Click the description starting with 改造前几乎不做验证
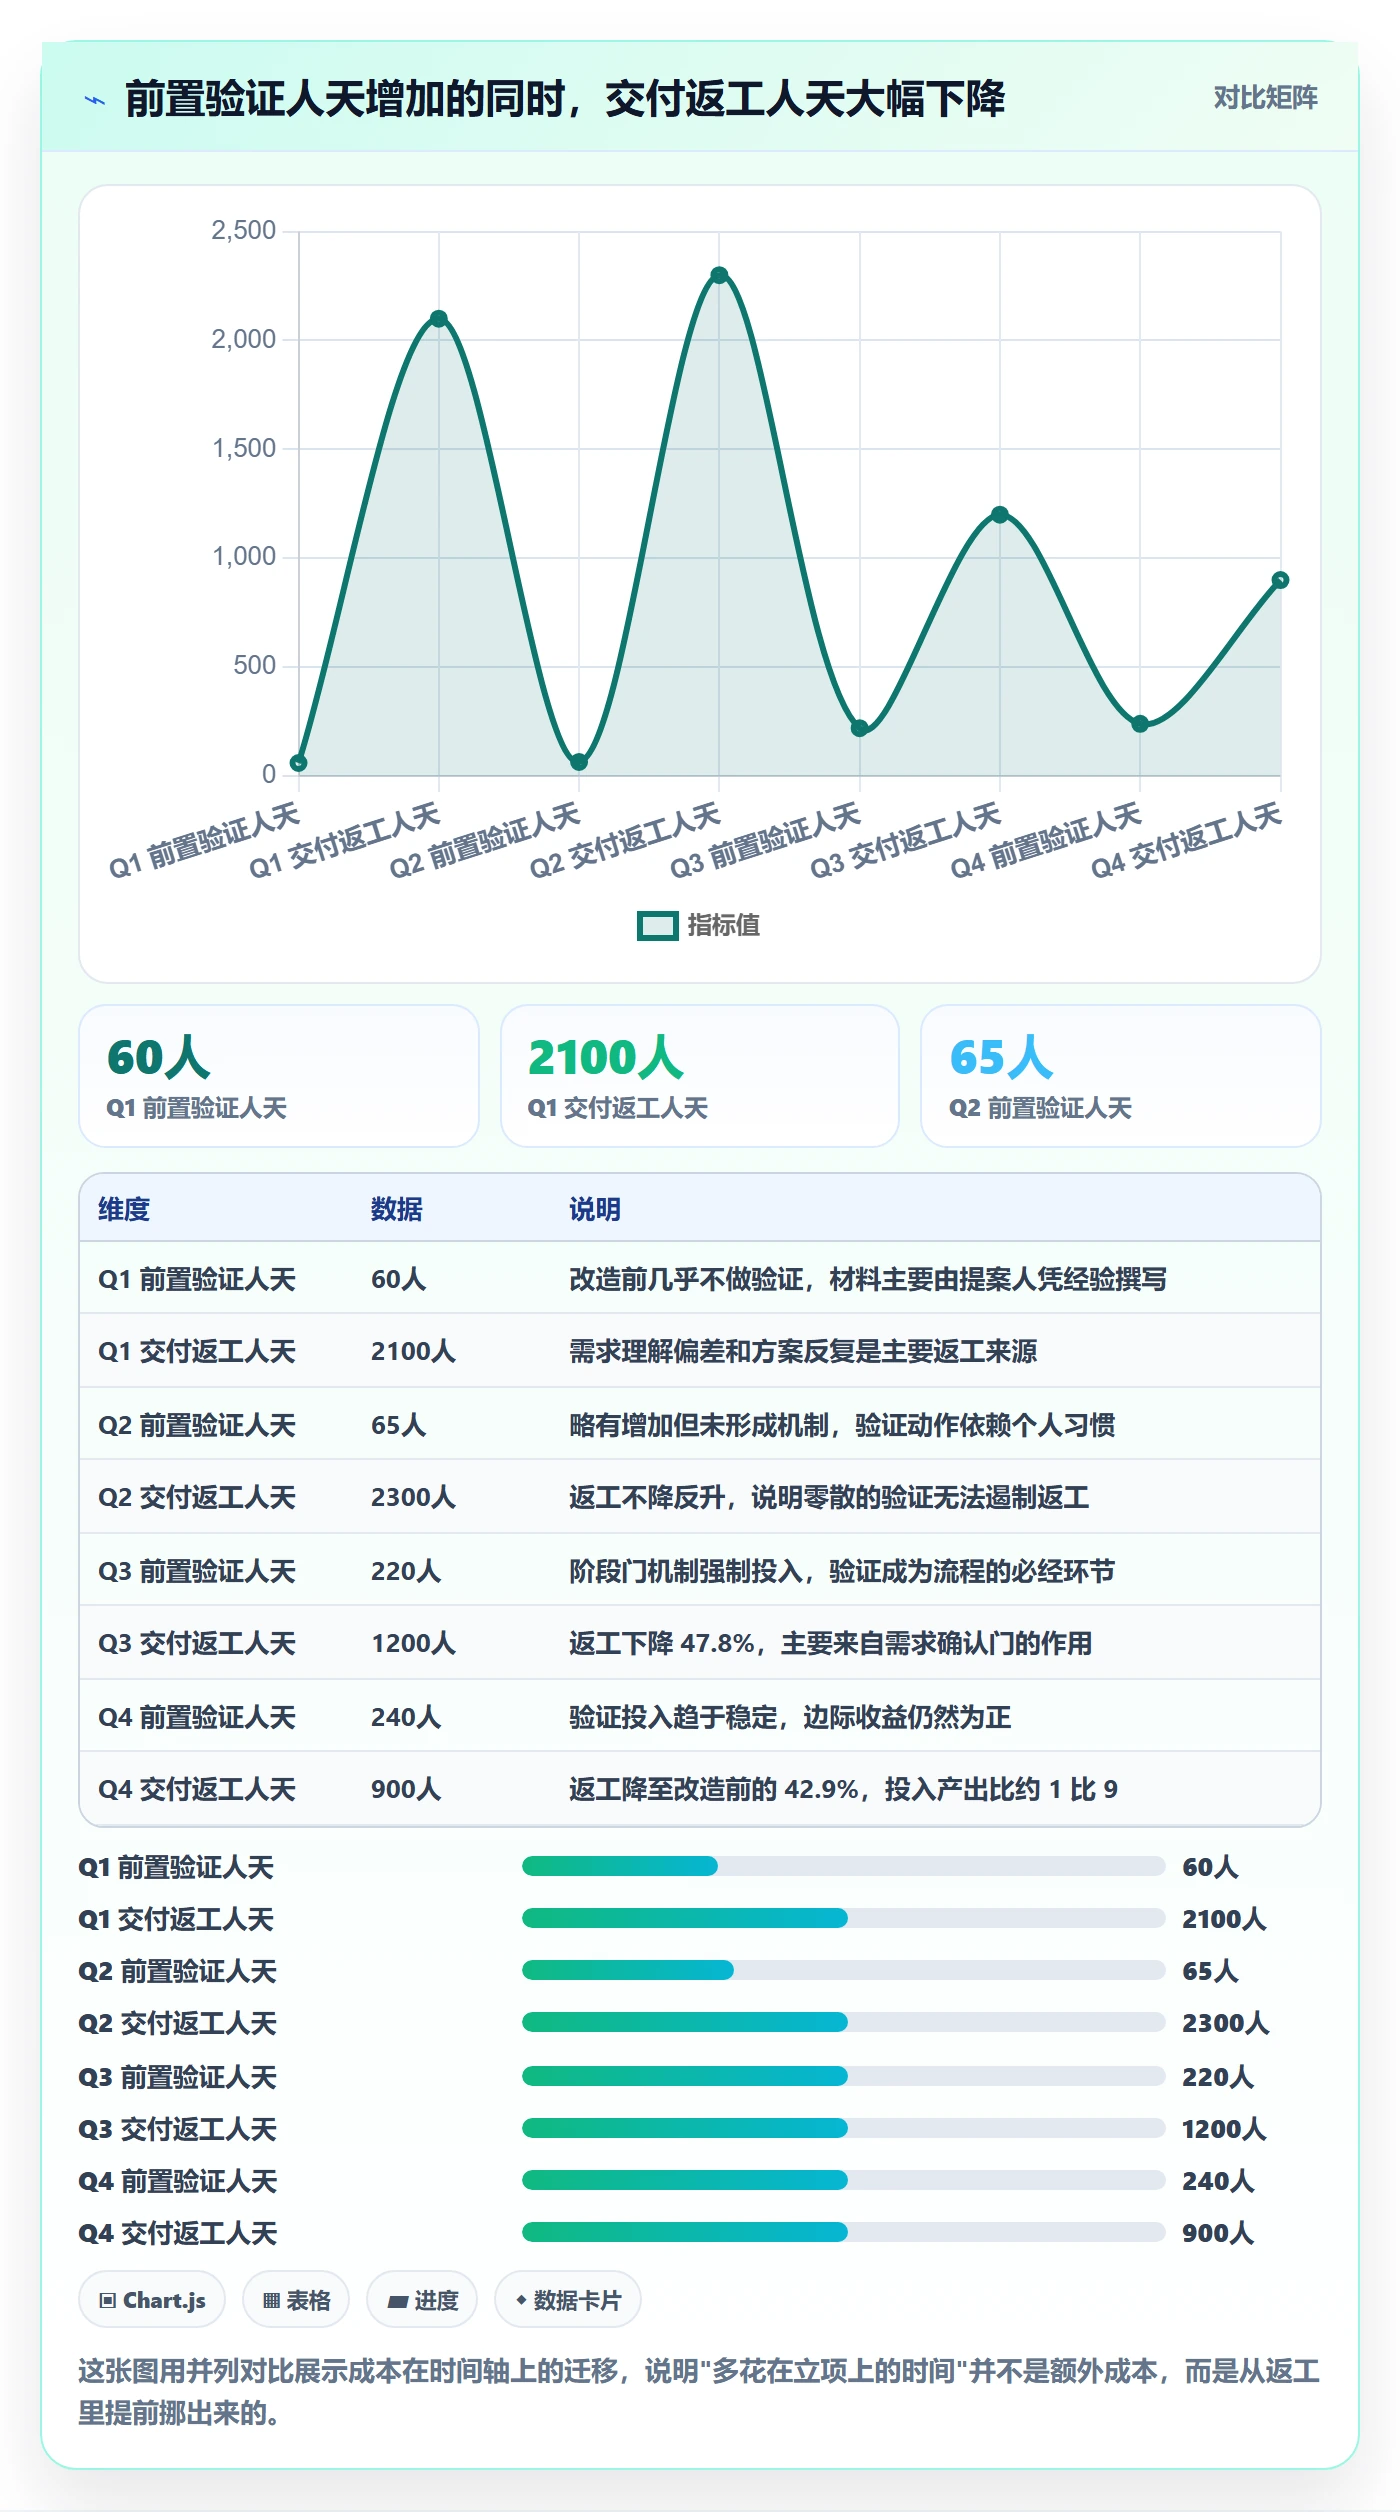Viewport: 1400px width, 2512px height. (x=868, y=1279)
